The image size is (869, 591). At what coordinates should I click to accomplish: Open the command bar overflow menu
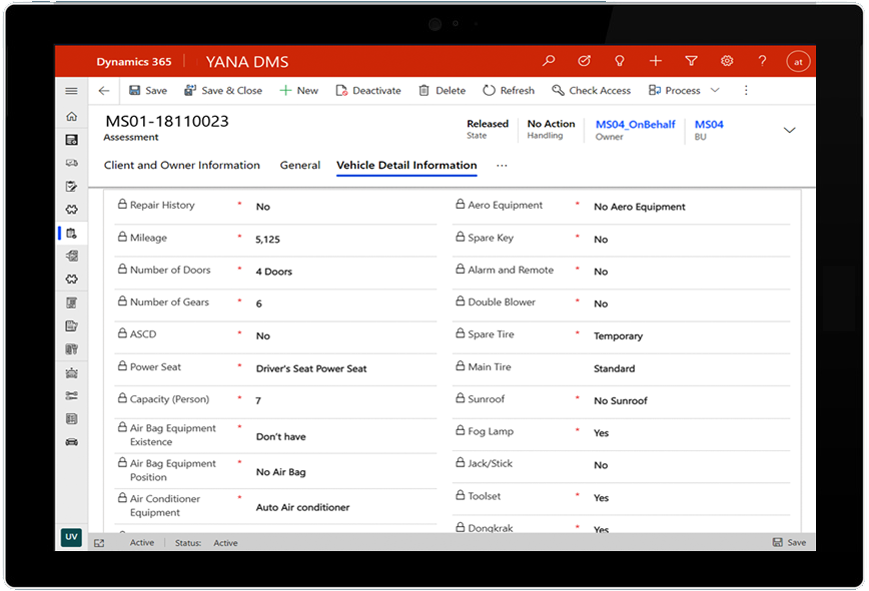pos(746,90)
